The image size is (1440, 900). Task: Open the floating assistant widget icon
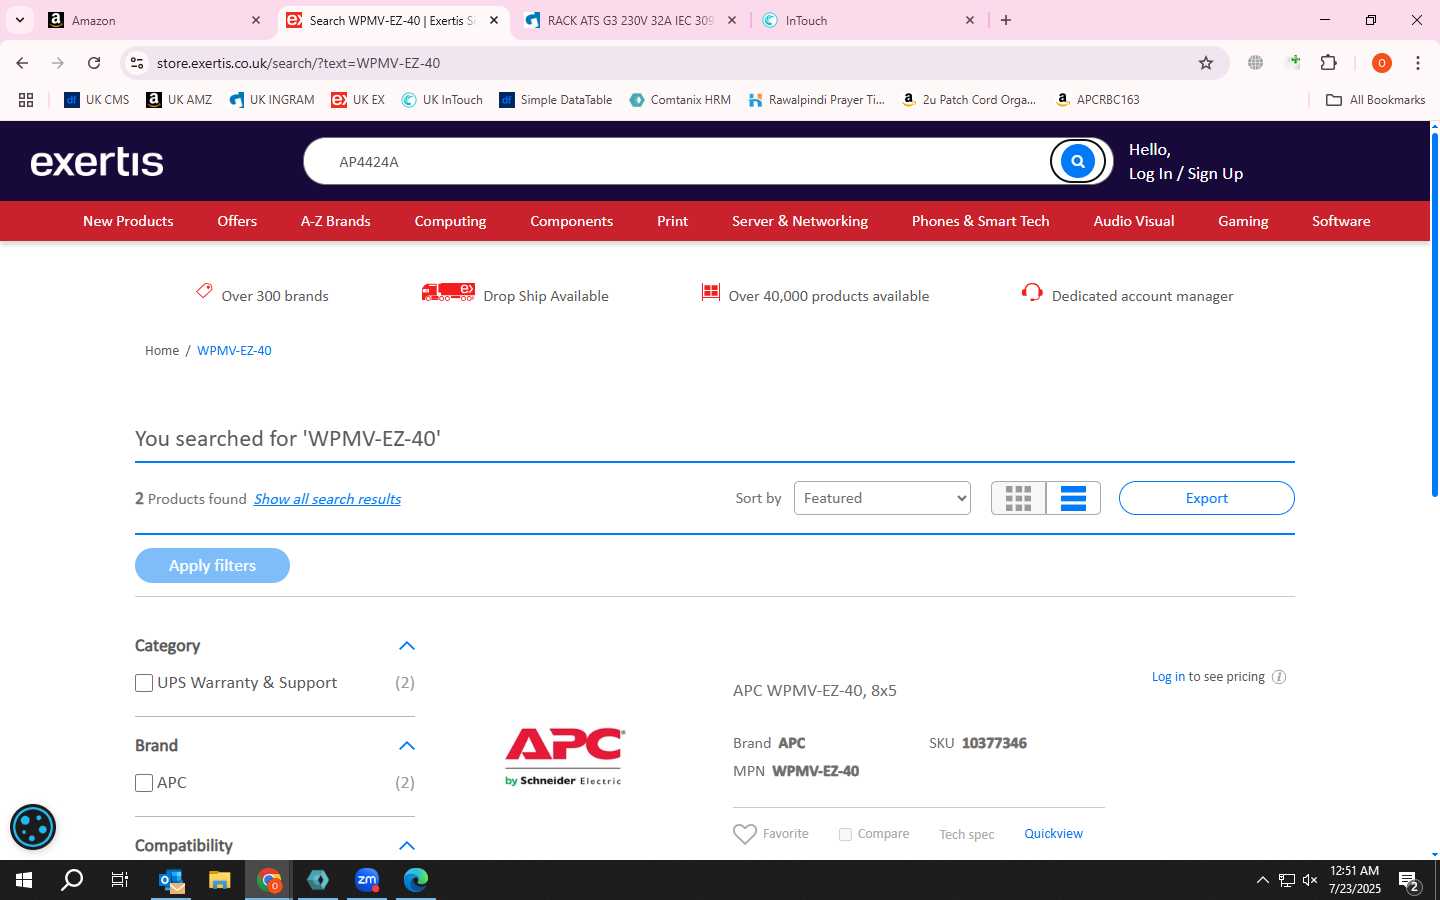[33, 827]
